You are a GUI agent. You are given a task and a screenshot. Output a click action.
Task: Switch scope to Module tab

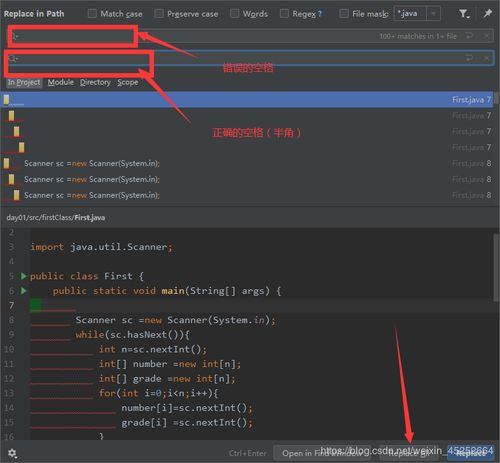(61, 82)
